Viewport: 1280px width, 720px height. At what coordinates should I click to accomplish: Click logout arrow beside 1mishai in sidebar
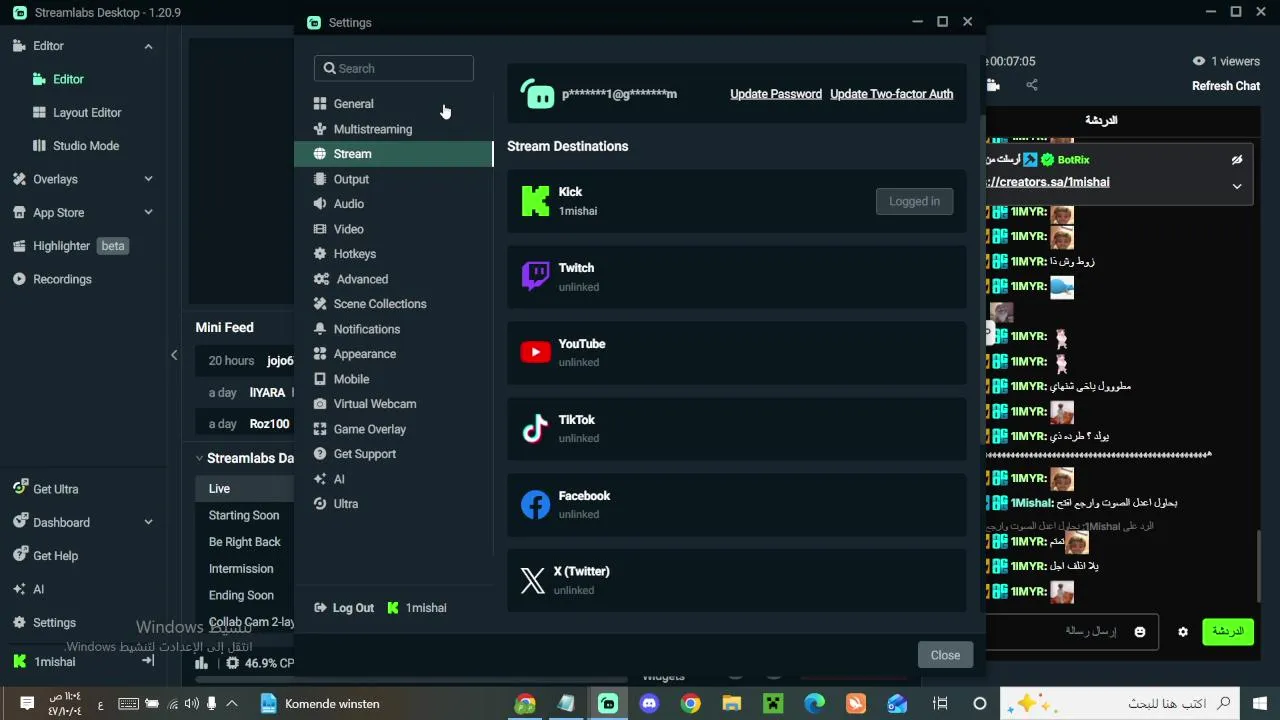pos(148,662)
